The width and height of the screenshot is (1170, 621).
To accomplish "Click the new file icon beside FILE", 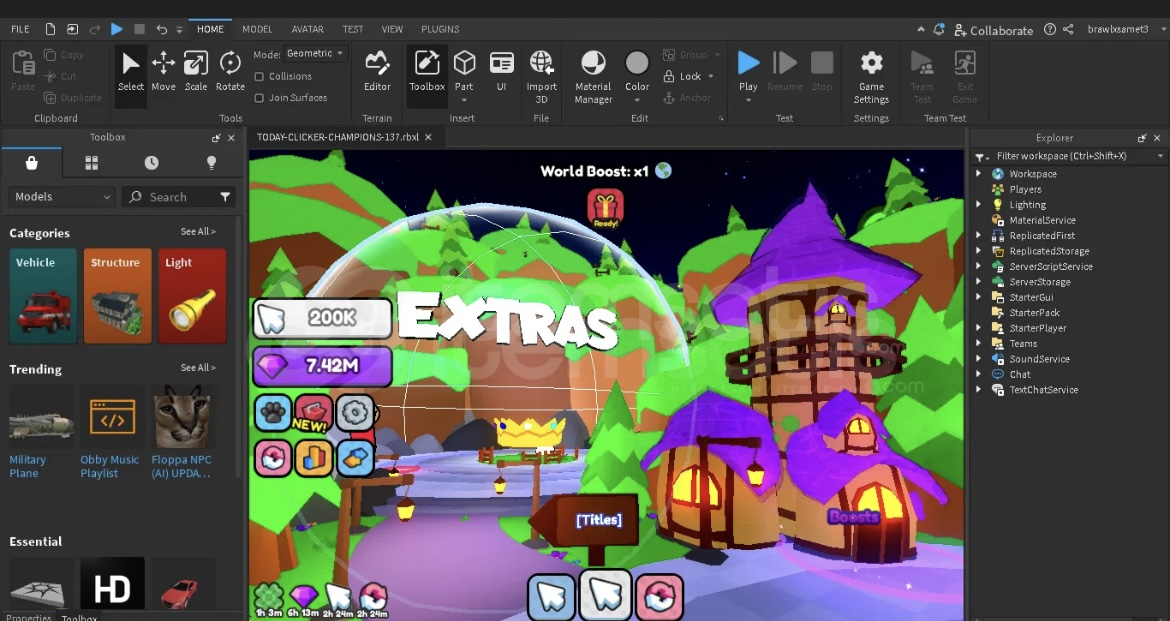I will pos(50,29).
